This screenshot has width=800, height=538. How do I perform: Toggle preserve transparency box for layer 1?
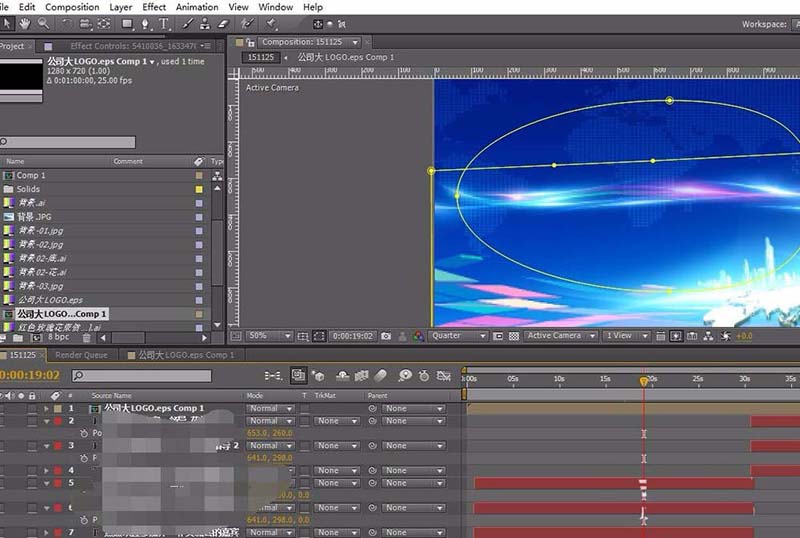point(304,409)
